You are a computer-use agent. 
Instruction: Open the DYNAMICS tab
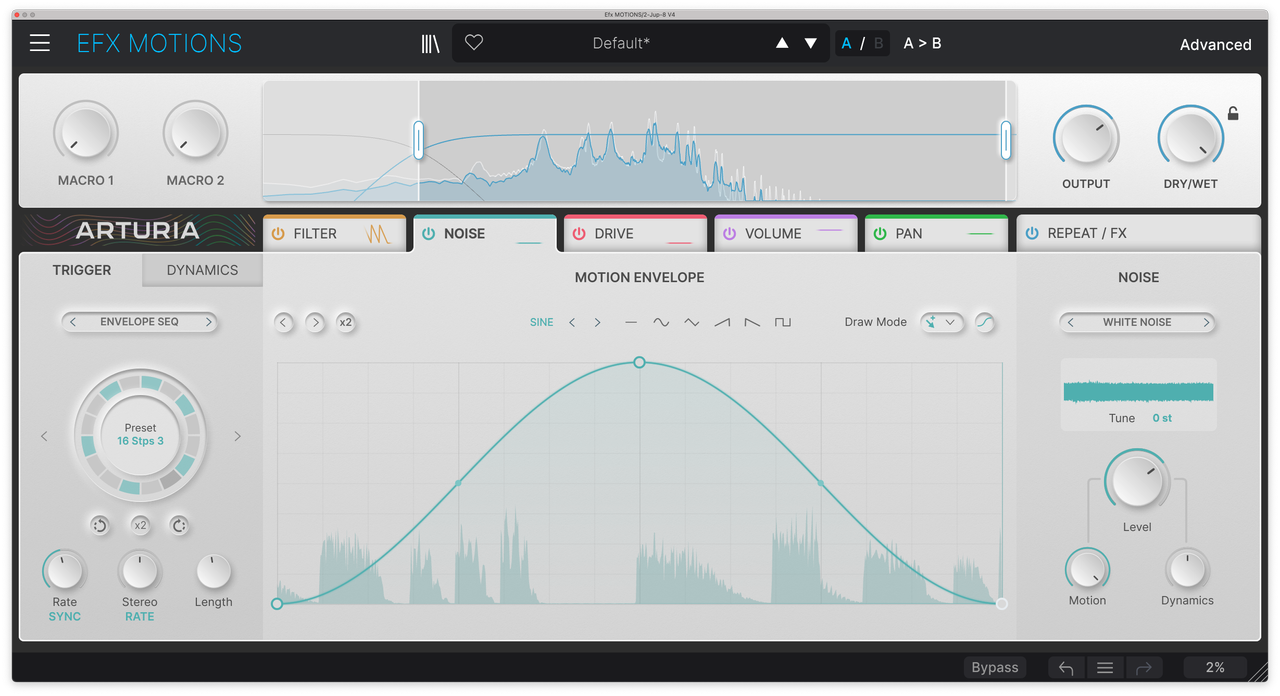pyautogui.click(x=202, y=270)
